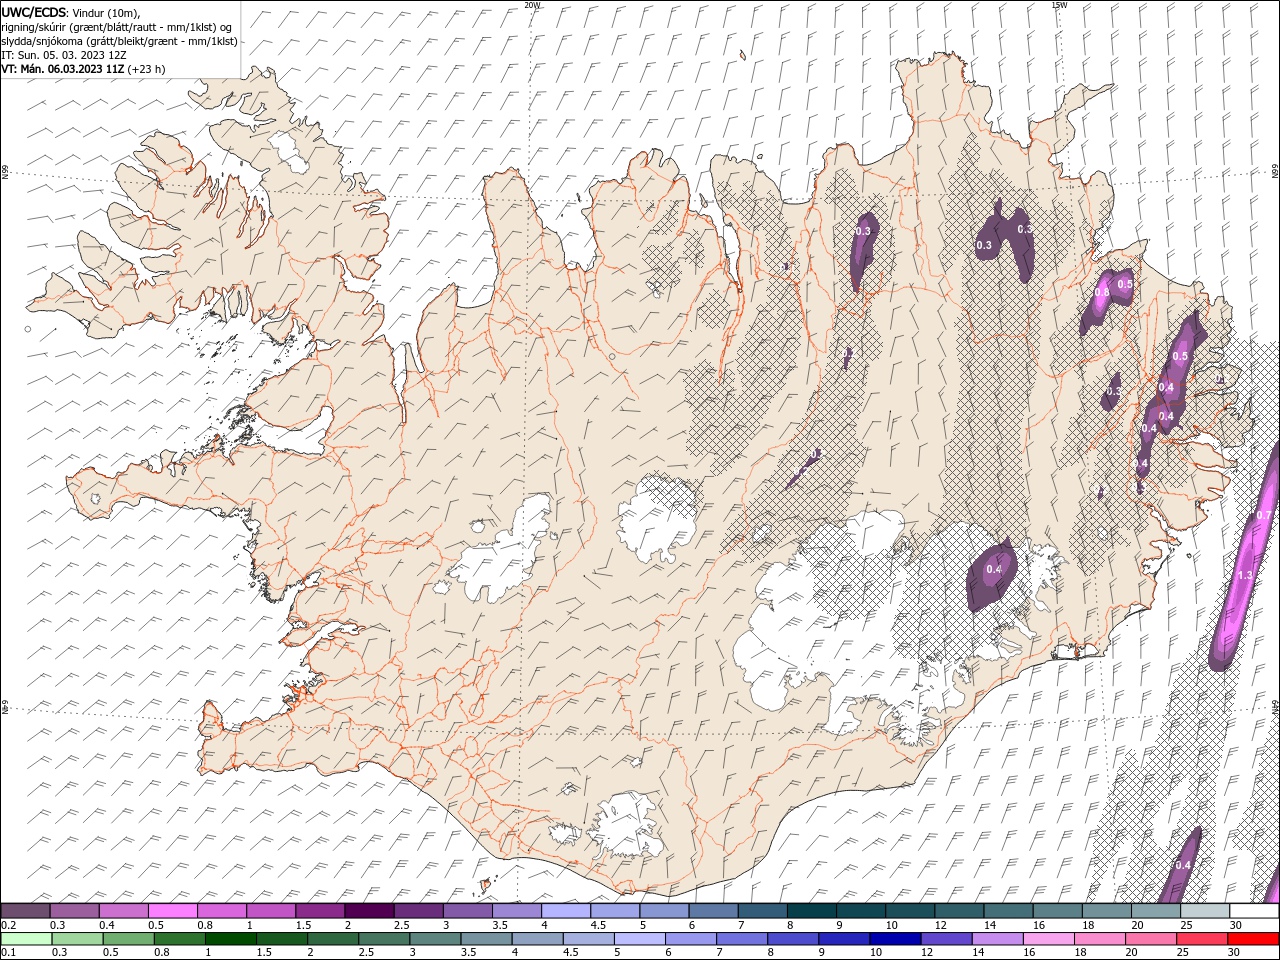Click the dark blue rain swatch between 10 and 12

[x=895, y=939]
